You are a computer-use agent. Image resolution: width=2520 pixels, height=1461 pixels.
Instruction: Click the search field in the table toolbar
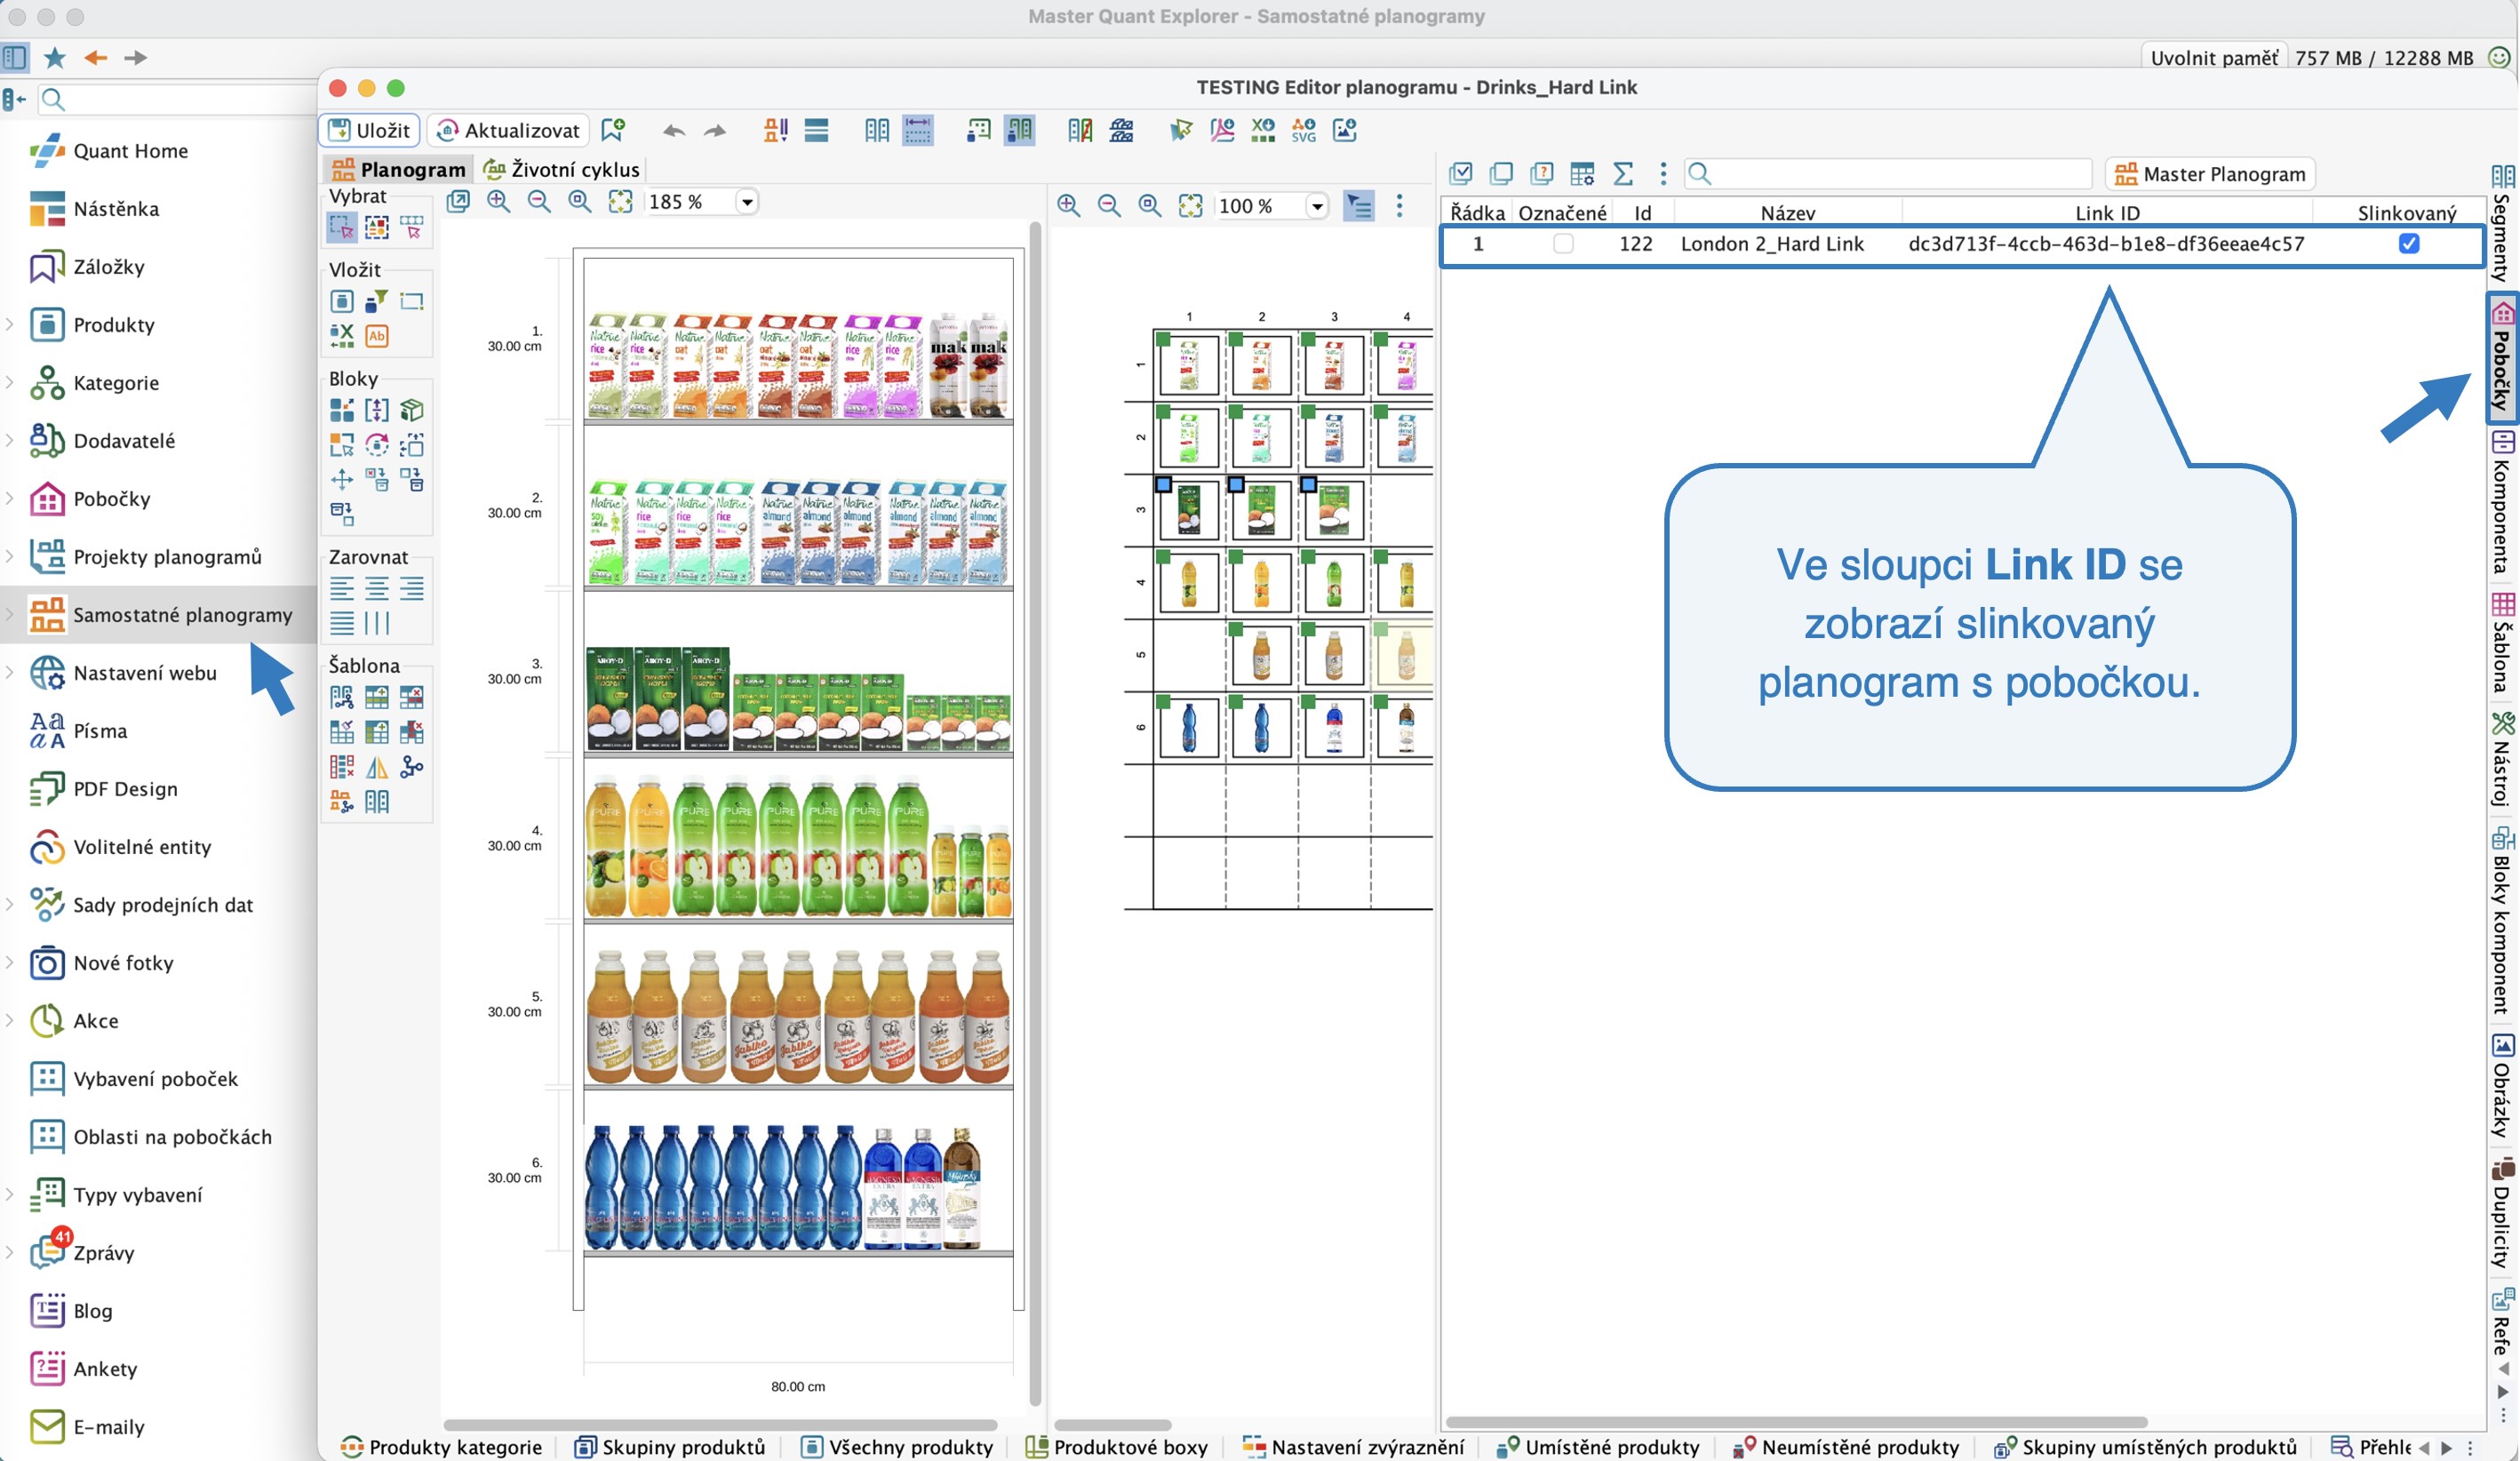(x=1888, y=174)
